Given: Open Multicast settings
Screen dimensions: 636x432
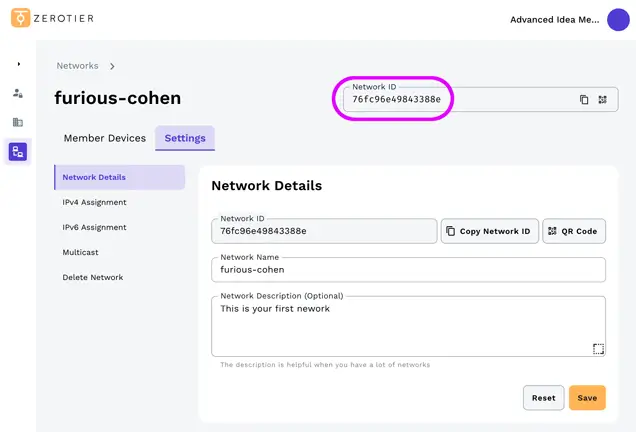Looking at the screenshot, I should pyautogui.click(x=80, y=252).
